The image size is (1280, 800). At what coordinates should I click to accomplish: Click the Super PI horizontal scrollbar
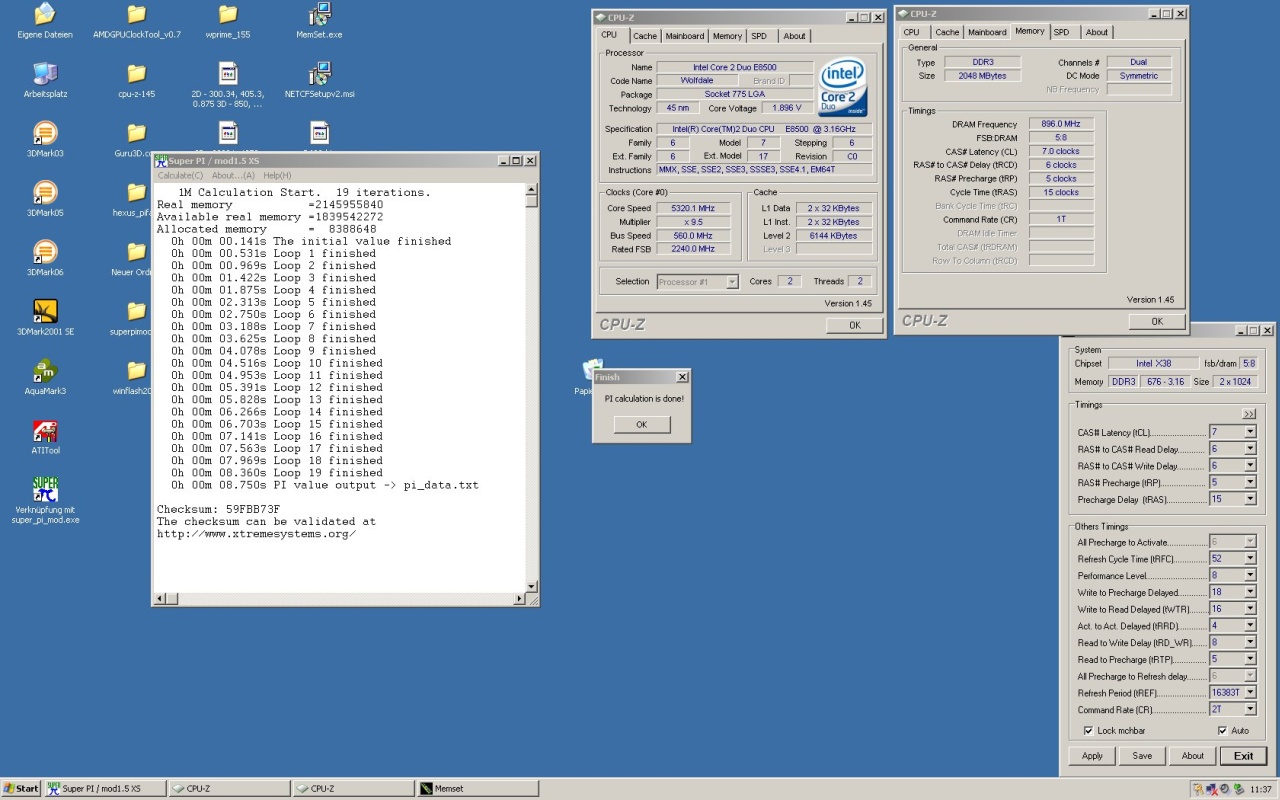click(338, 598)
